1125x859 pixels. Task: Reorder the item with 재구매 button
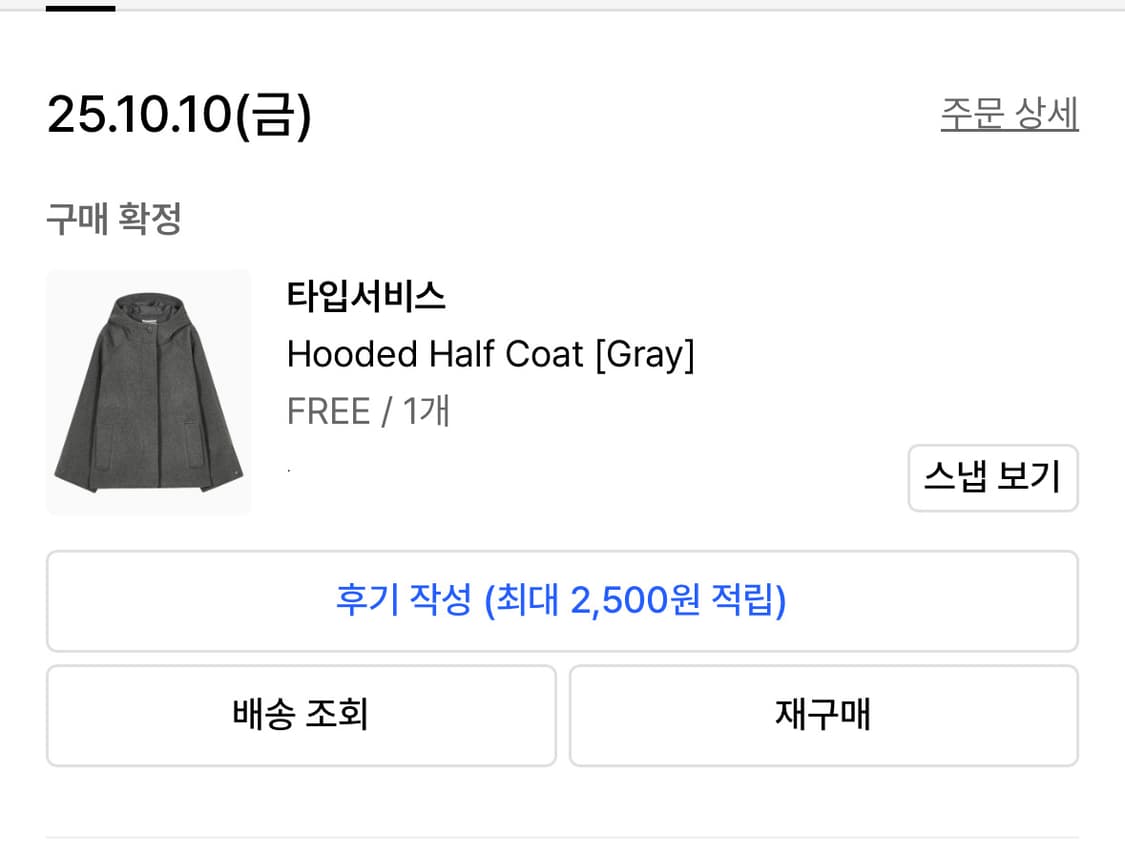pyautogui.click(x=823, y=715)
